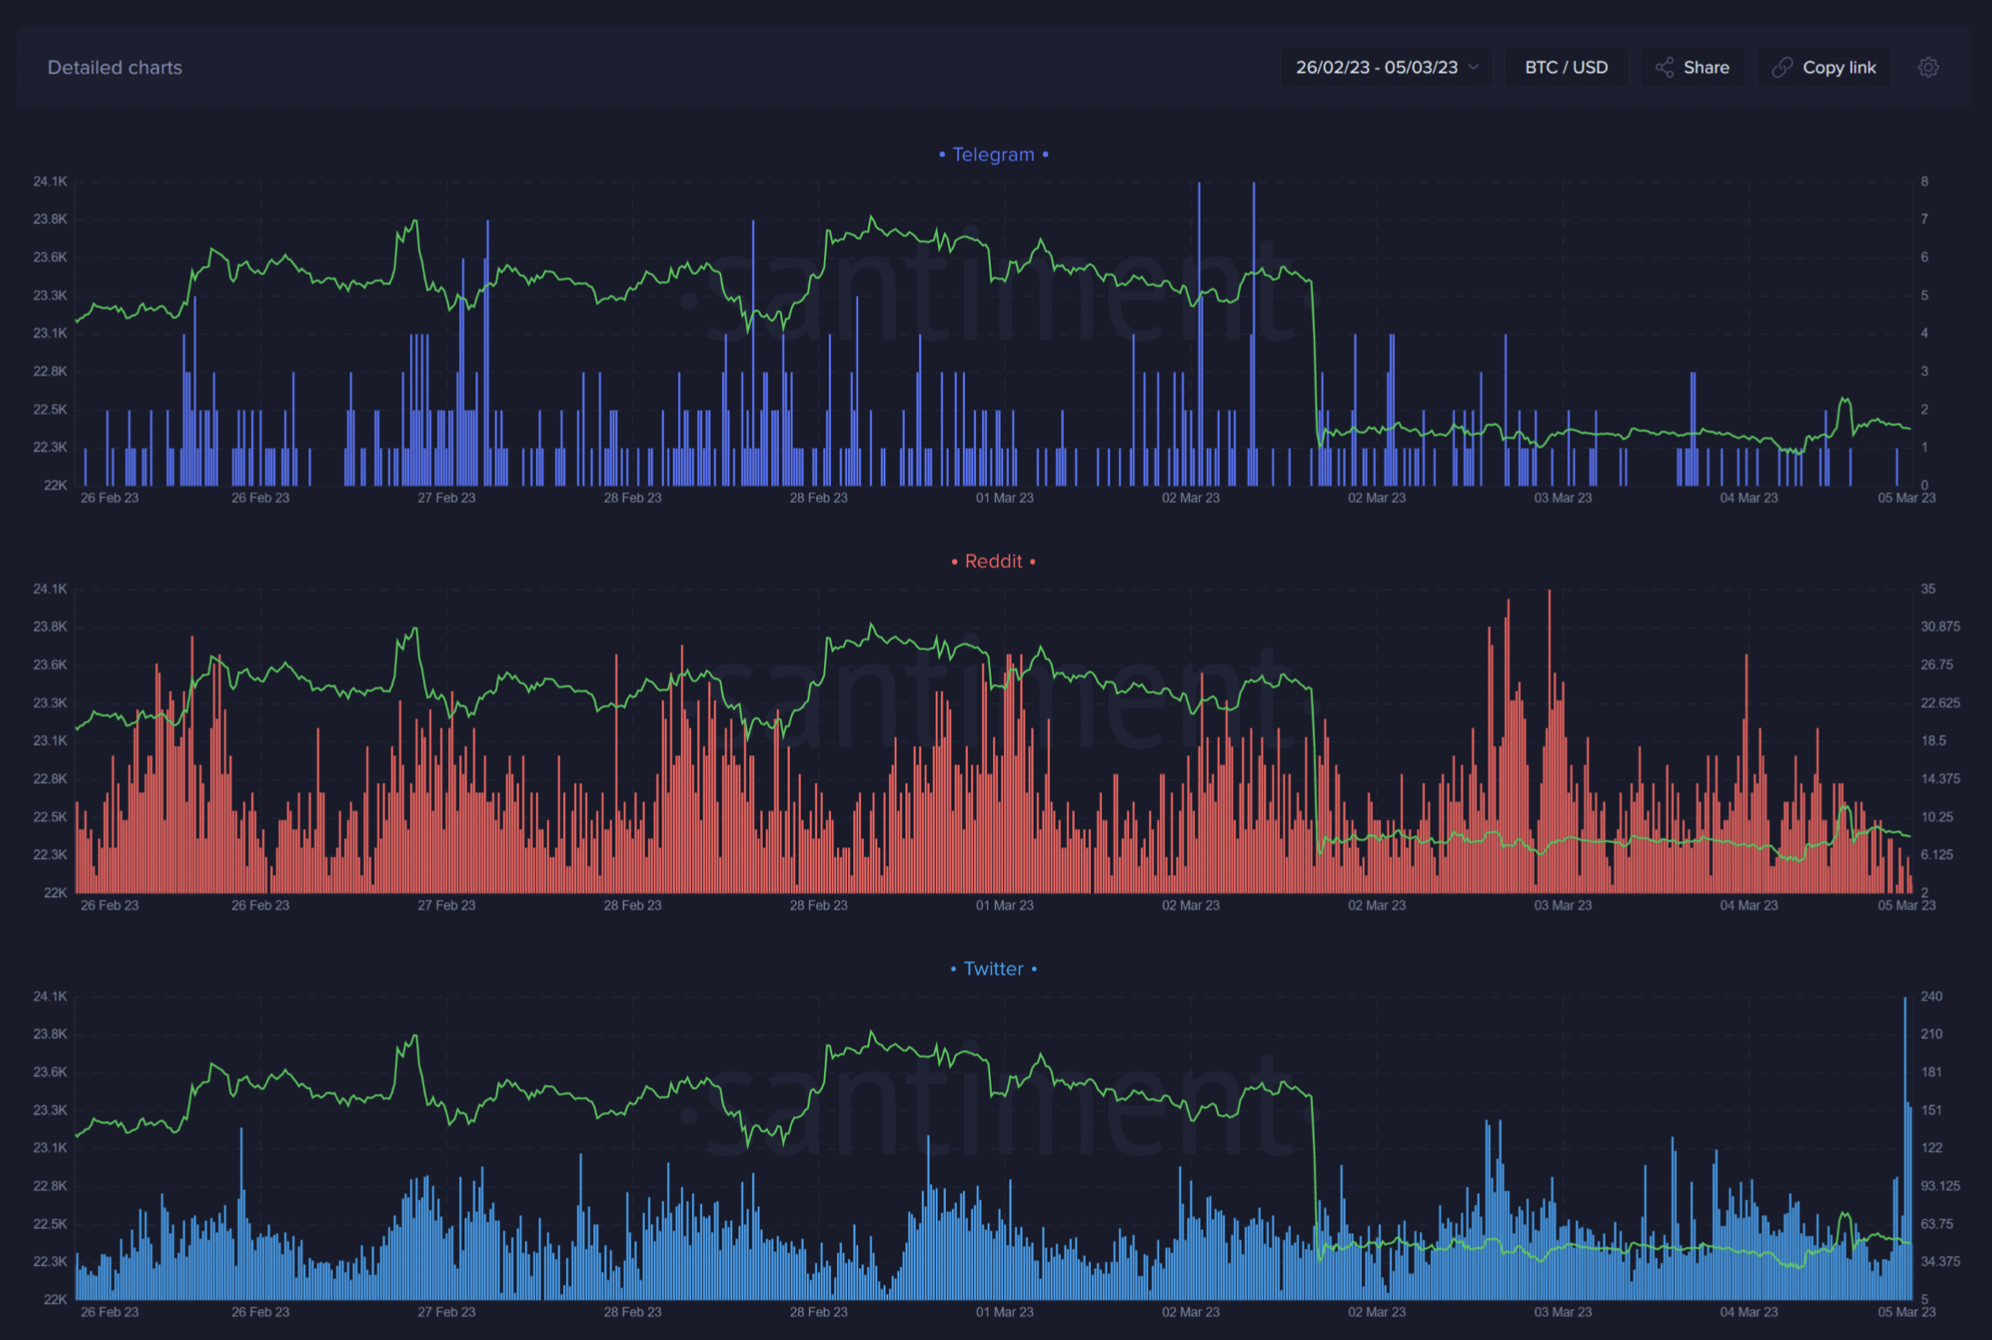Click the 26.75 value on Reddit right axis
Viewport: 1992px width, 1340px height.
pos(1937,664)
